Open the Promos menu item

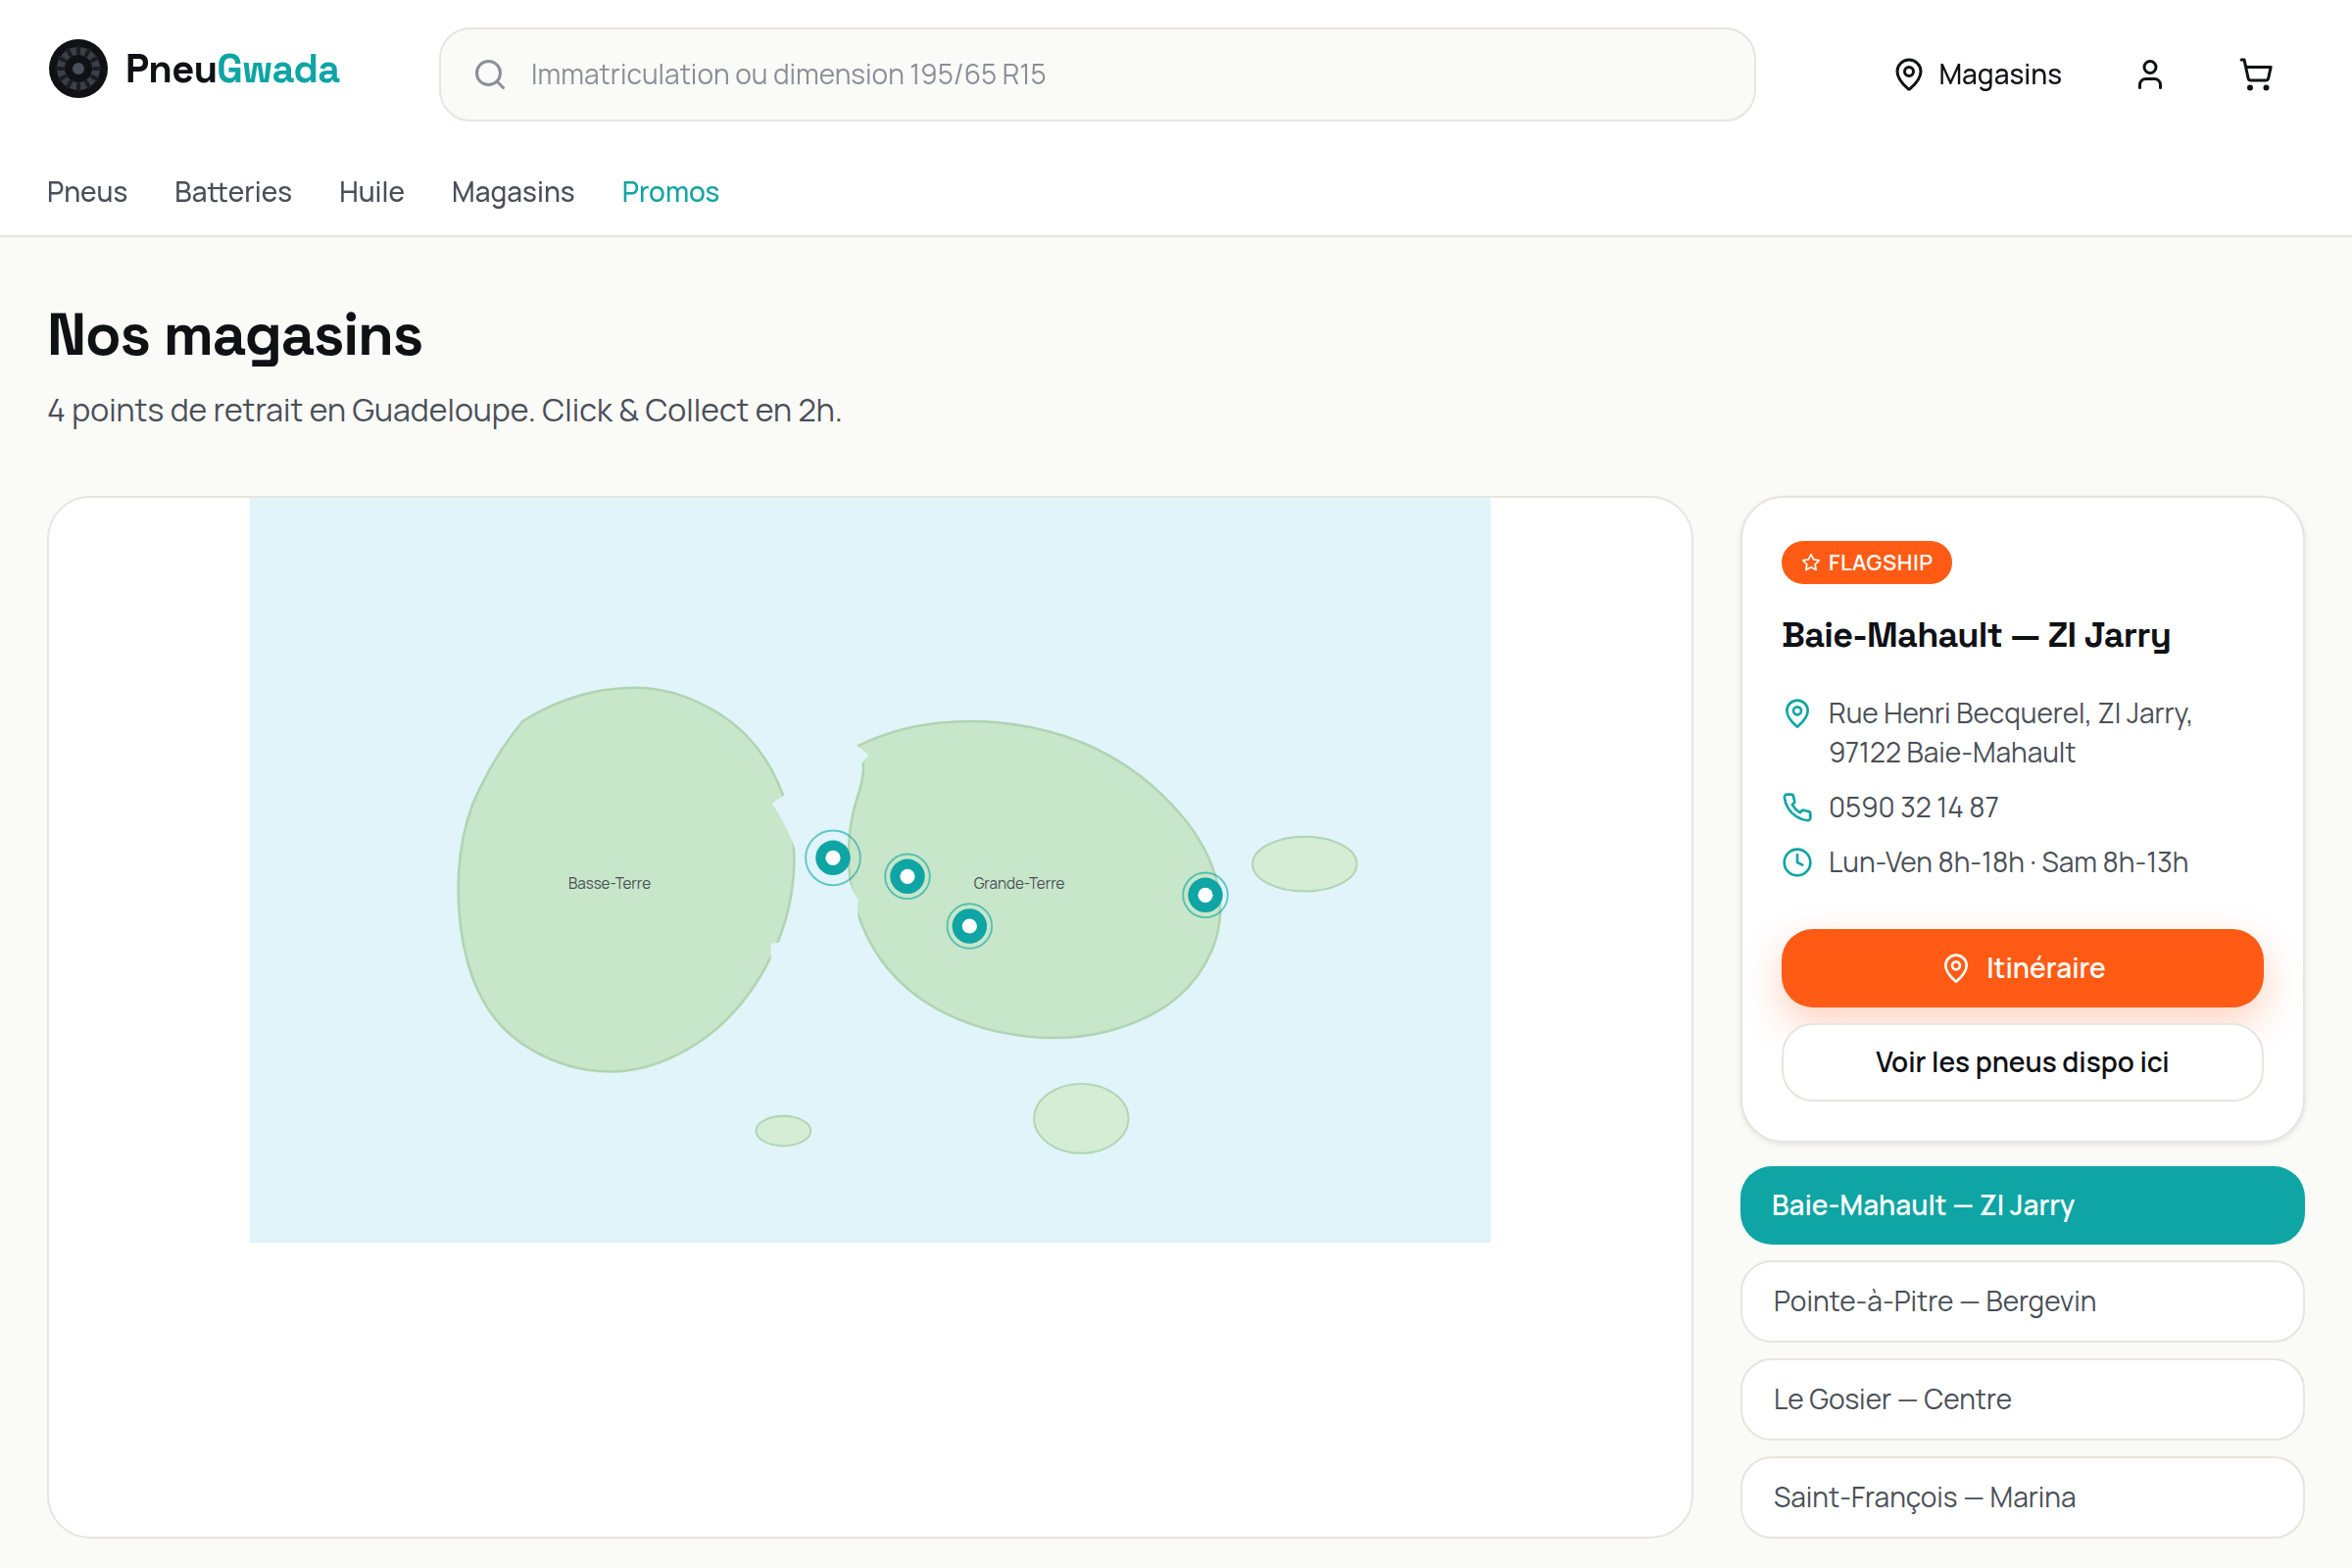tap(670, 192)
